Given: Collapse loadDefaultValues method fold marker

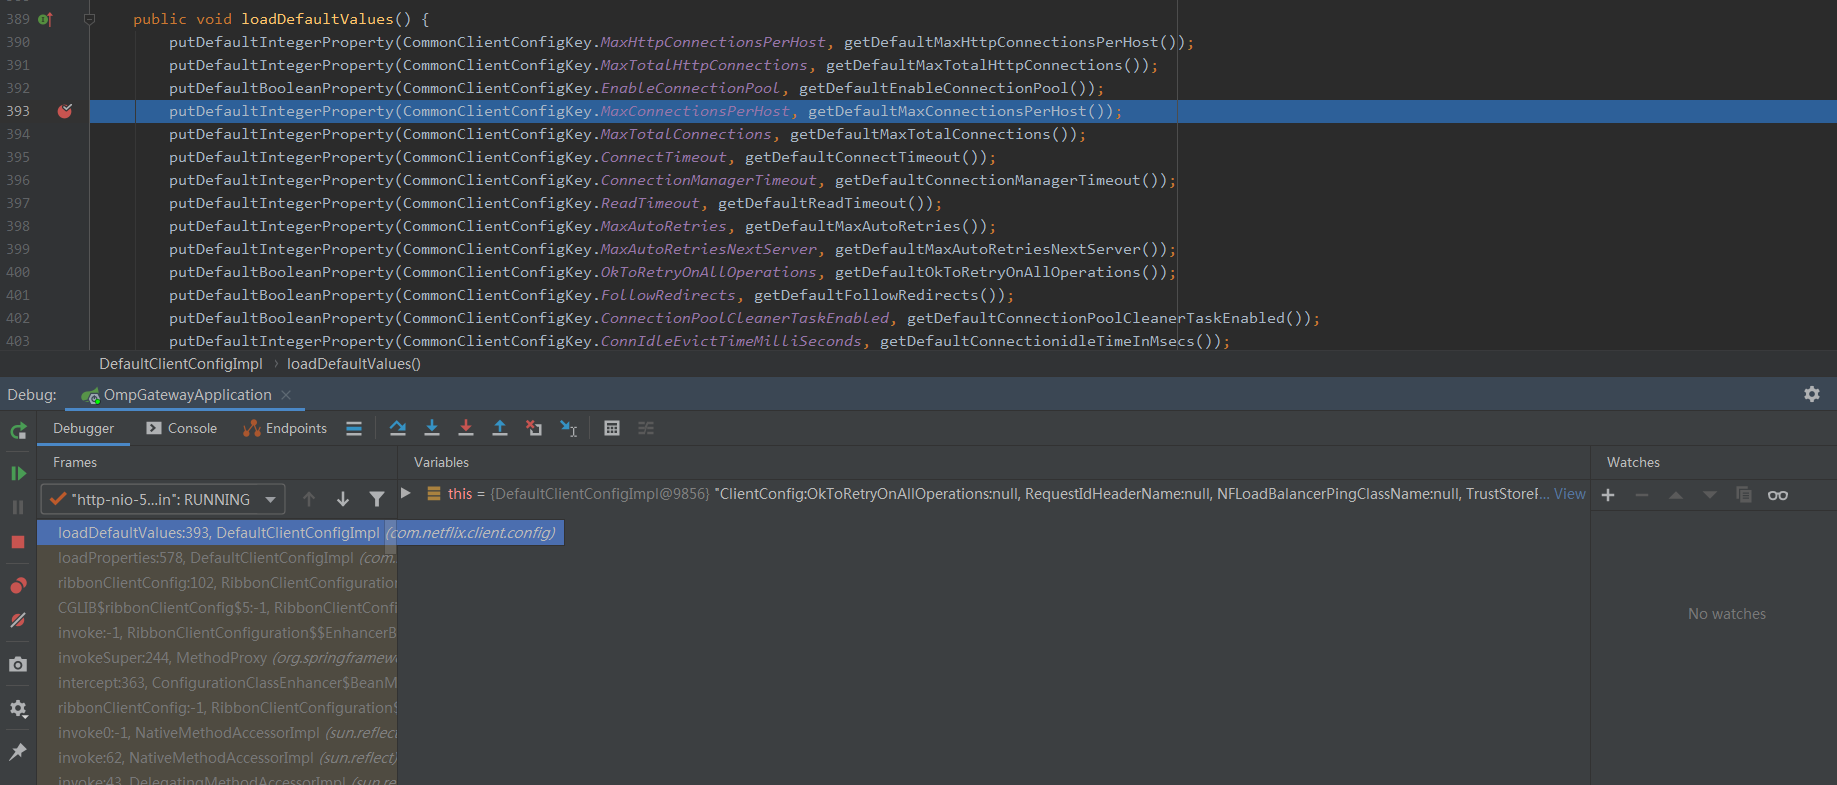Looking at the screenshot, I should (x=89, y=19).
